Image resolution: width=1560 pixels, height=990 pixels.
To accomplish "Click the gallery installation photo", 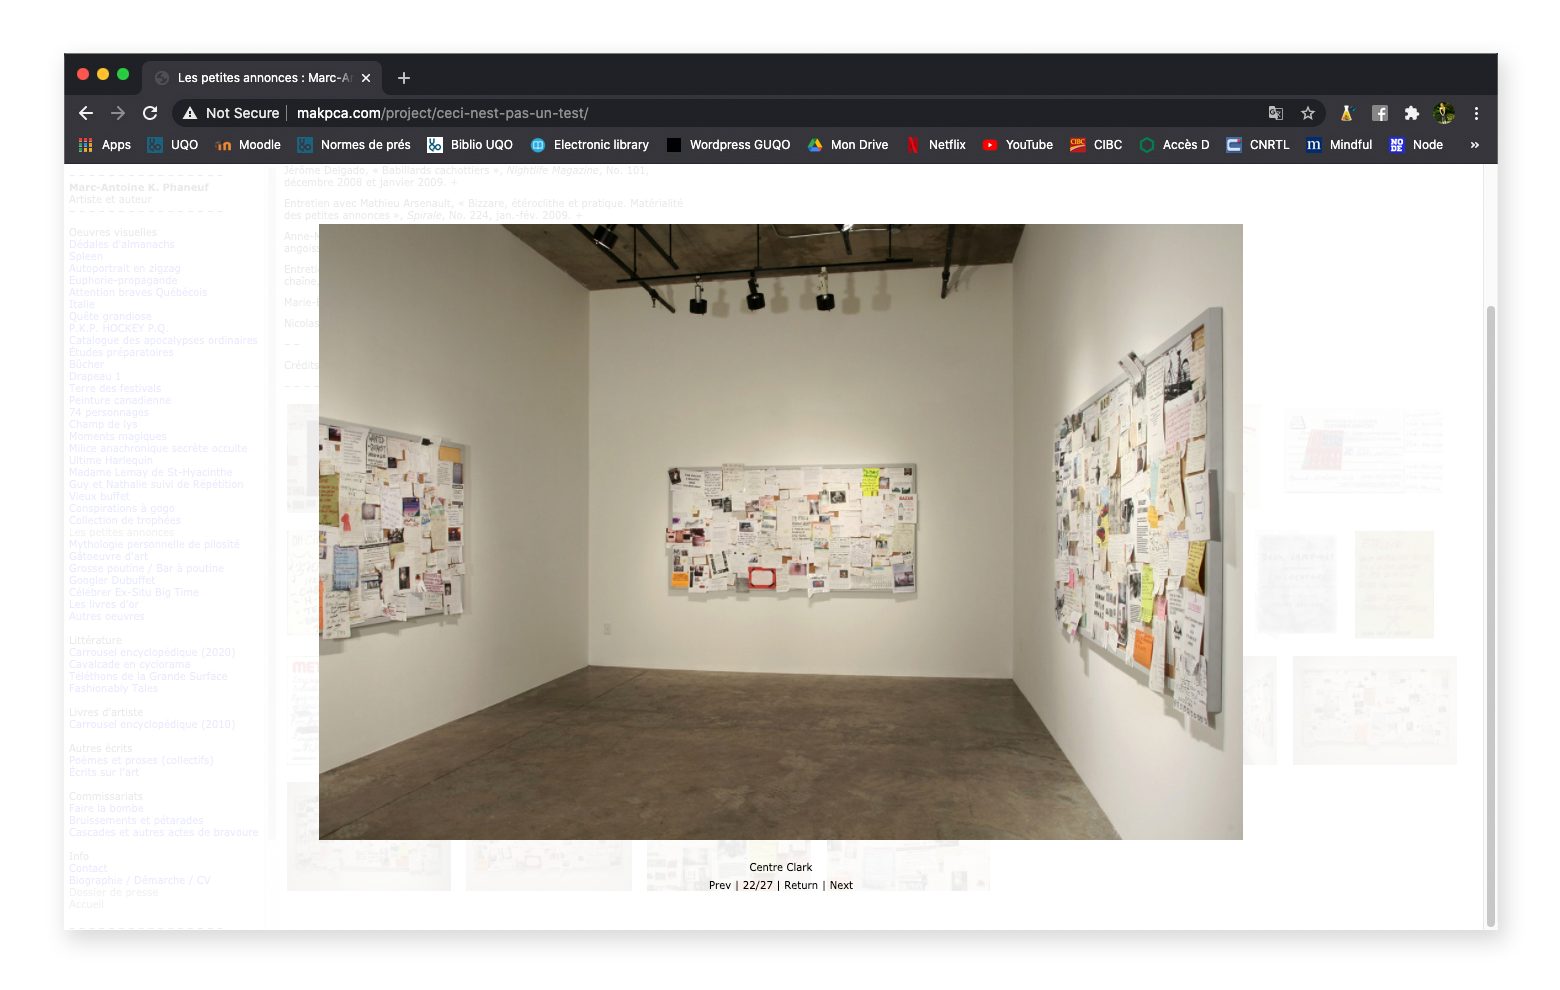I will [781, 532].
